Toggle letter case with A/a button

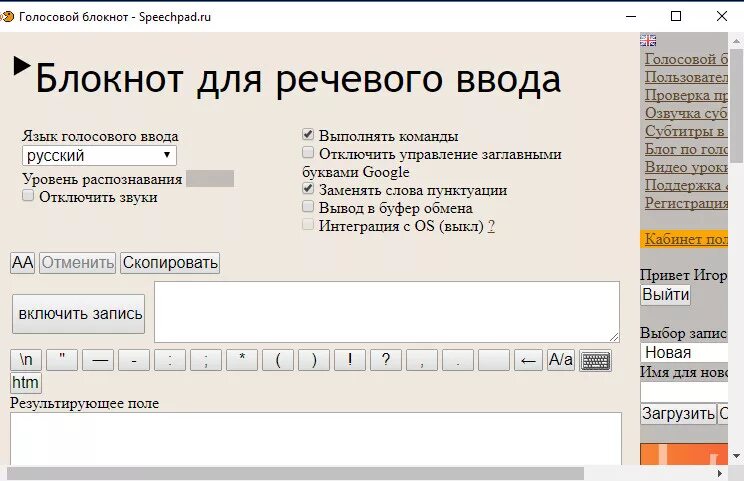(x=560, y=360)
